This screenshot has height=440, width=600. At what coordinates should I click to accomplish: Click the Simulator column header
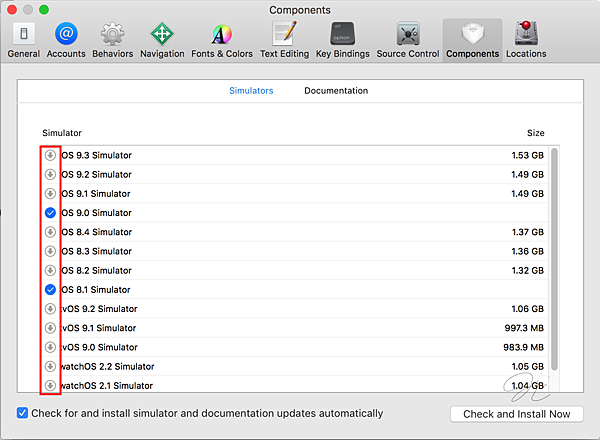62,133
